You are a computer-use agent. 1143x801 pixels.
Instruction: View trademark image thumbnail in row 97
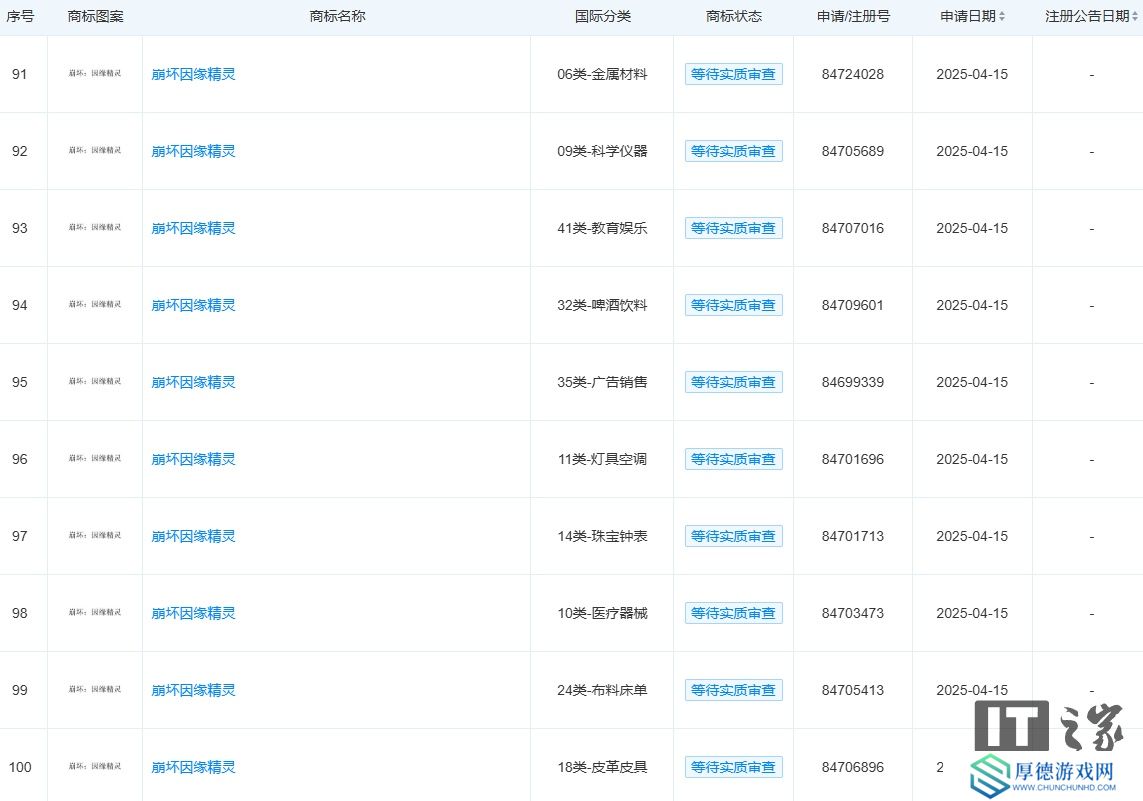coord(95,536)
